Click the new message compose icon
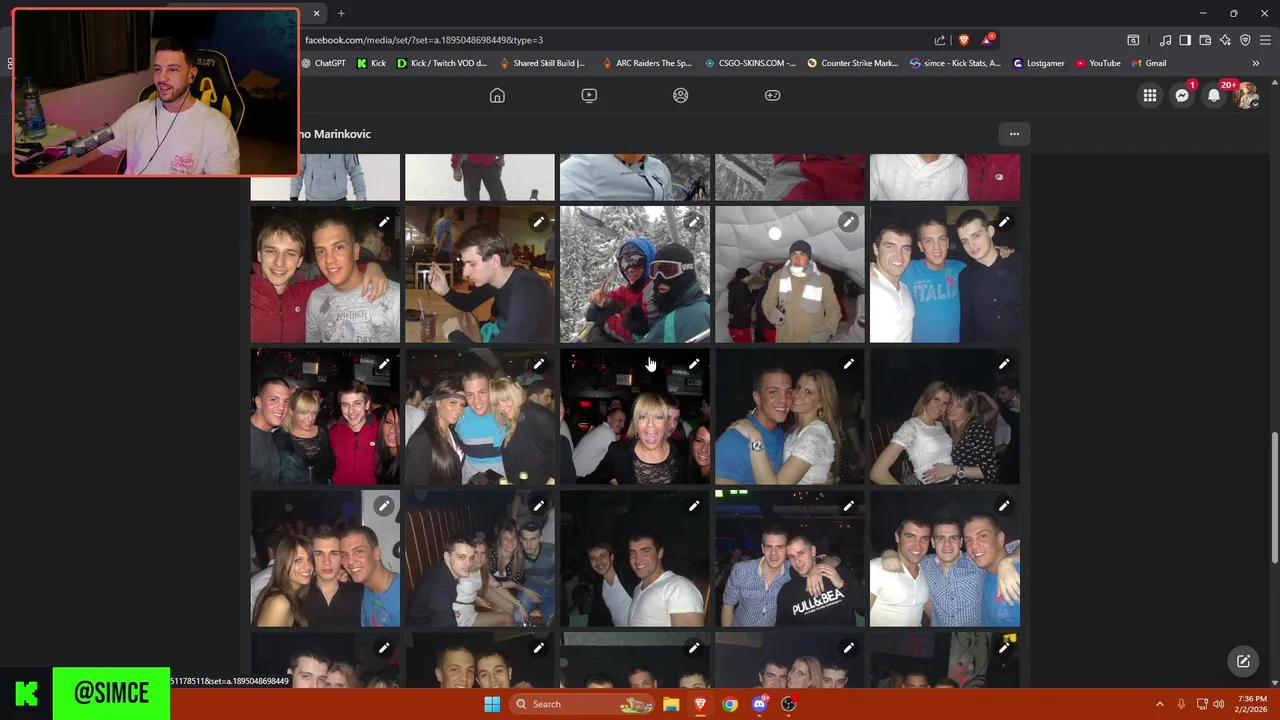 click(1243, 661)
